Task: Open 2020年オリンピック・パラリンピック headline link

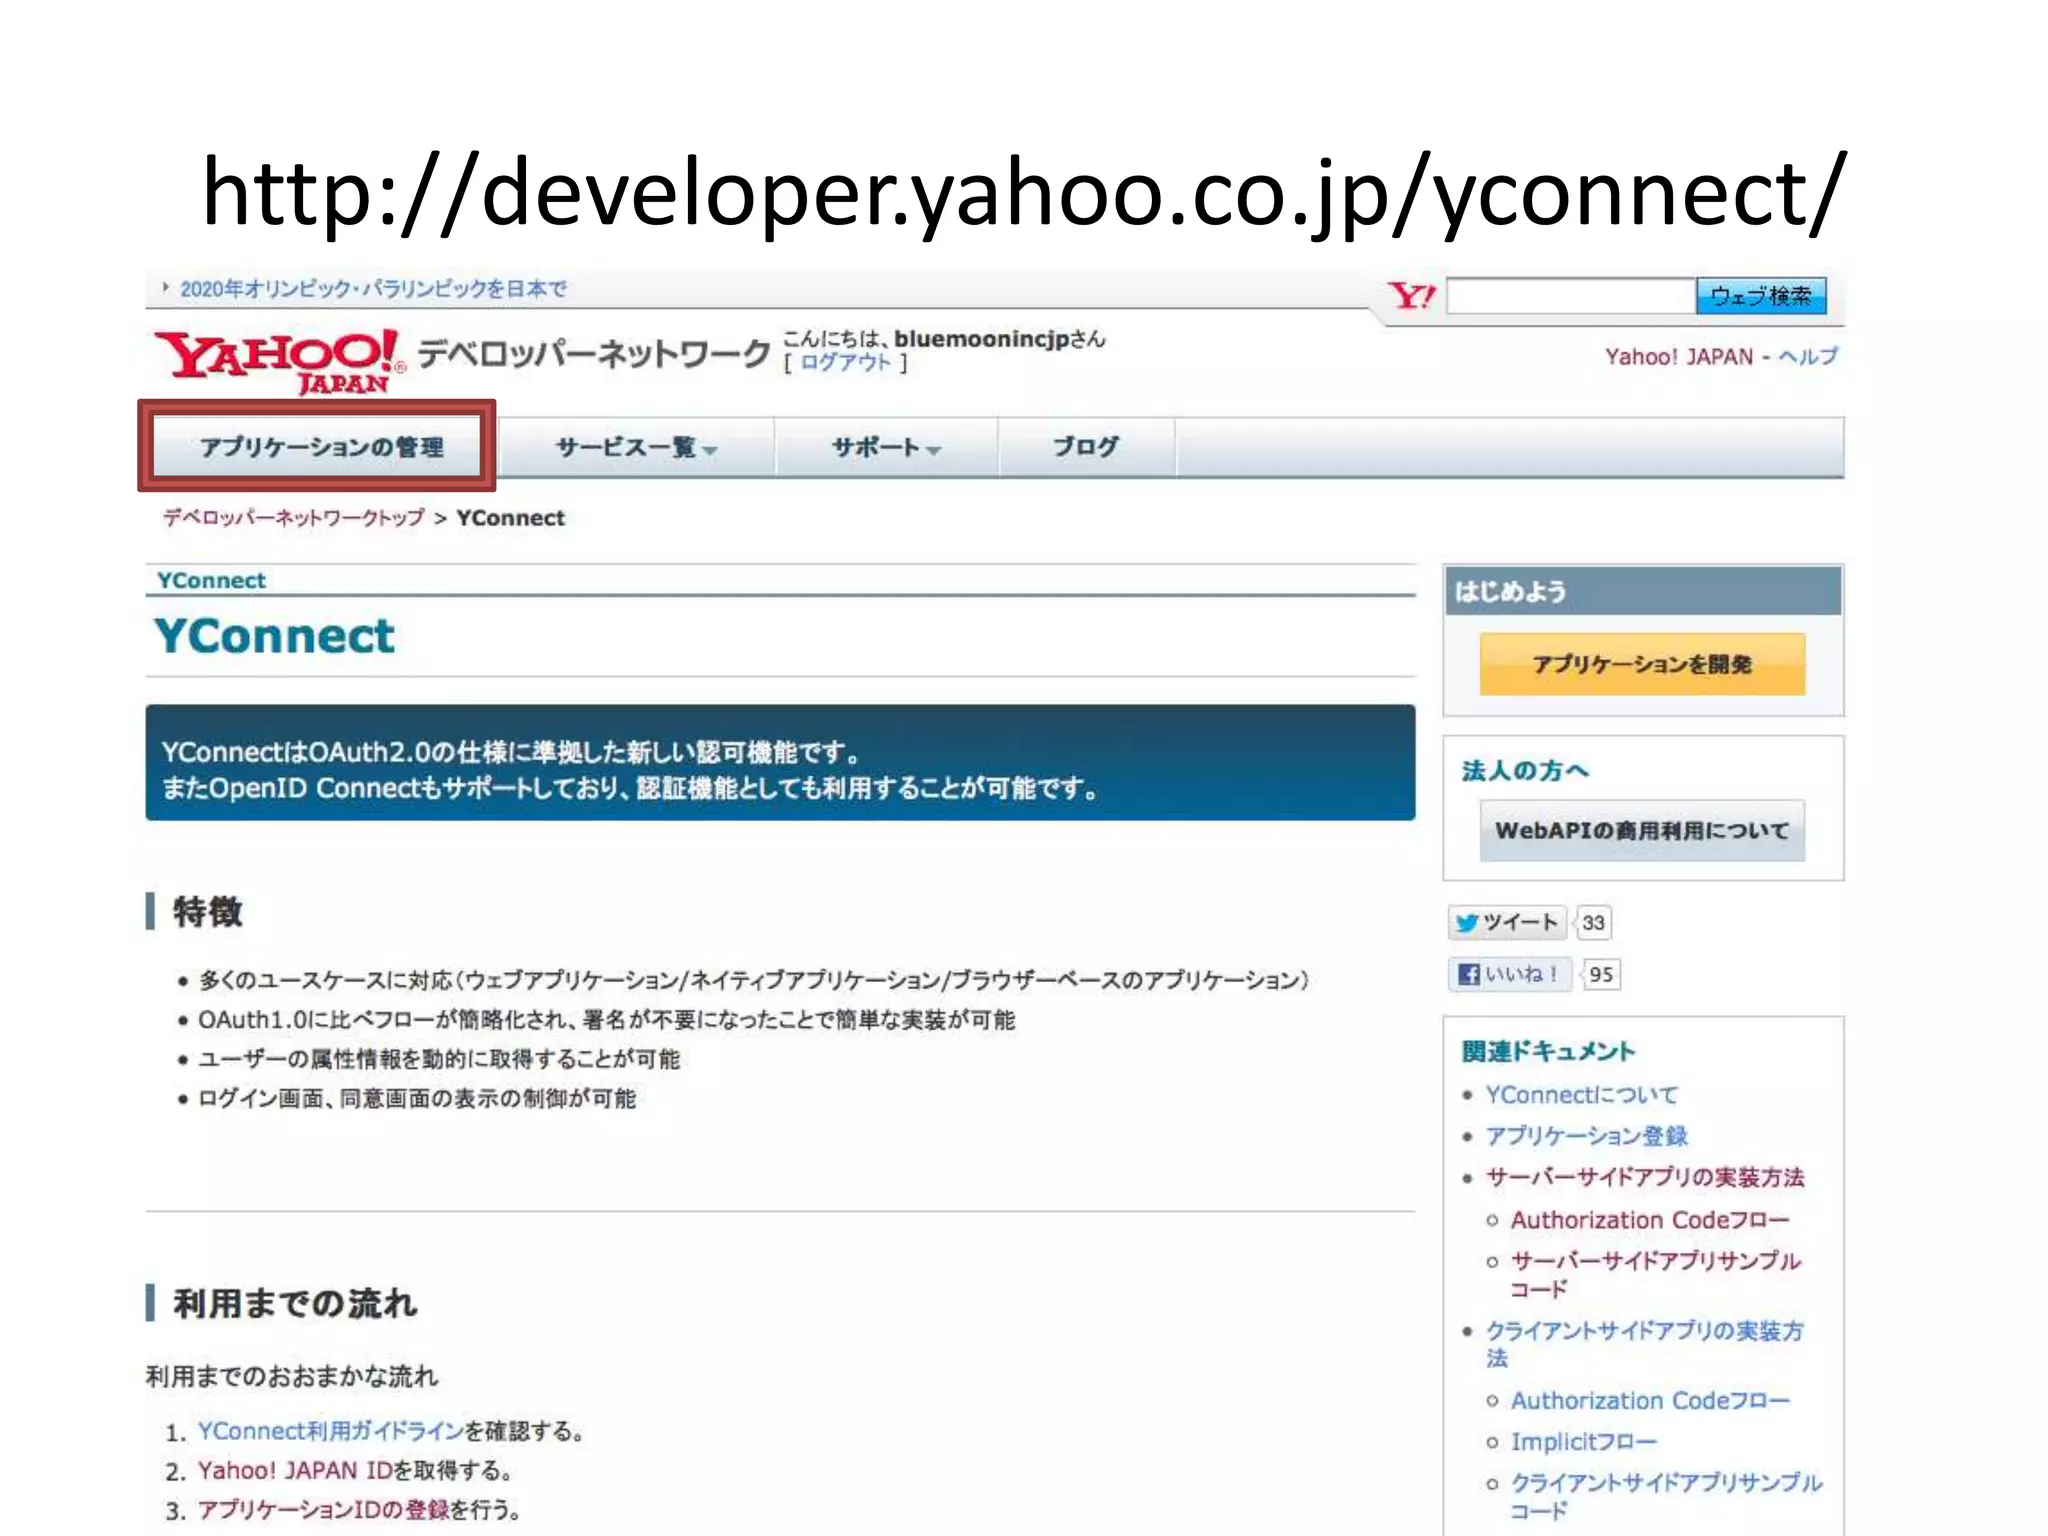Action: click(373, 289)
